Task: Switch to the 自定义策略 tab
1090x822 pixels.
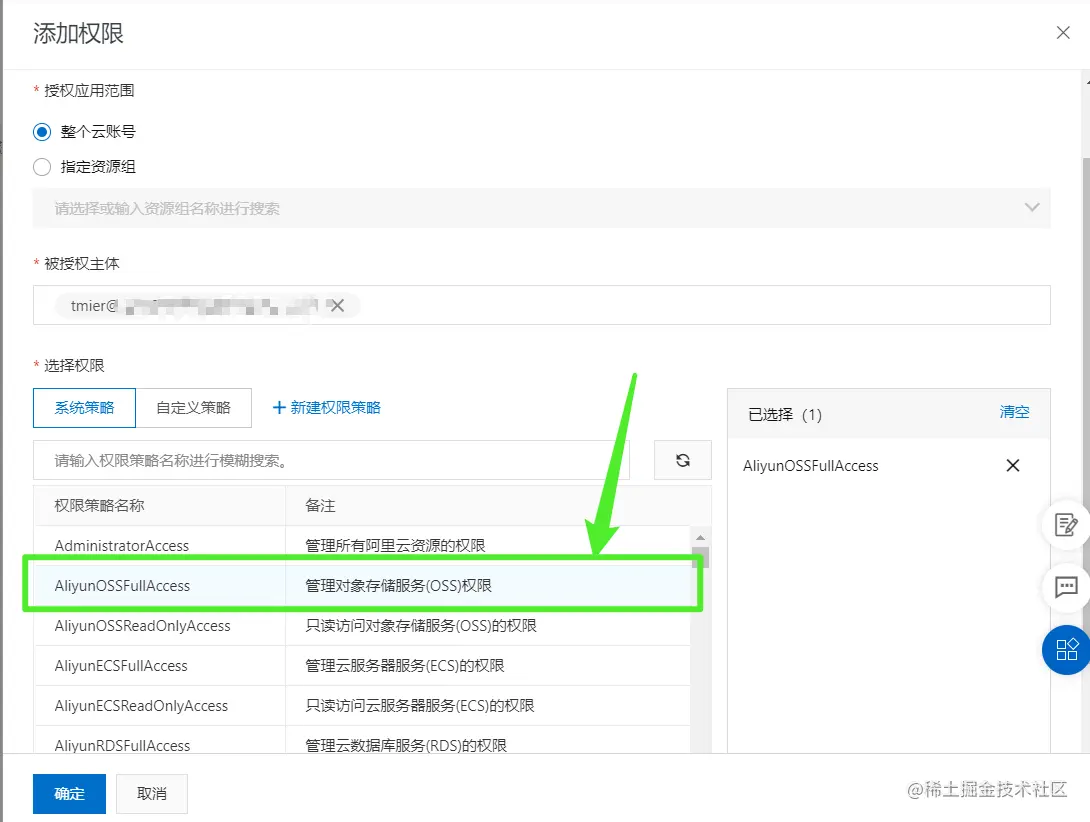Action: [193, 408]
